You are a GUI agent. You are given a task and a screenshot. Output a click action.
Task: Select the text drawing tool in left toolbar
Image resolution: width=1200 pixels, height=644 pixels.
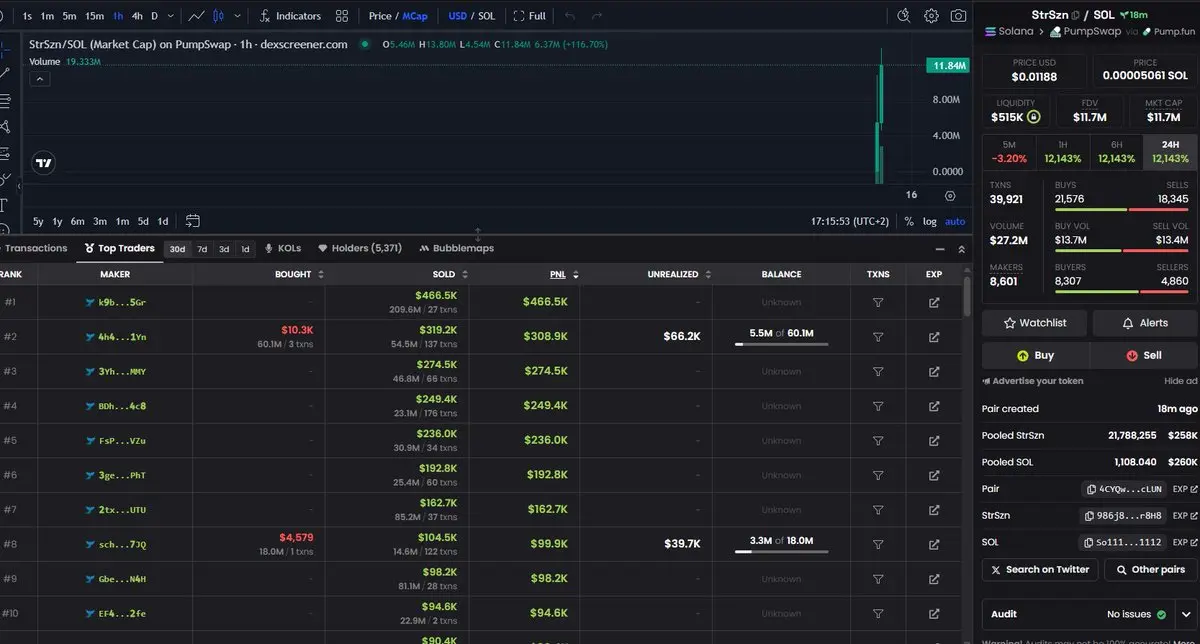coord(4,205)
